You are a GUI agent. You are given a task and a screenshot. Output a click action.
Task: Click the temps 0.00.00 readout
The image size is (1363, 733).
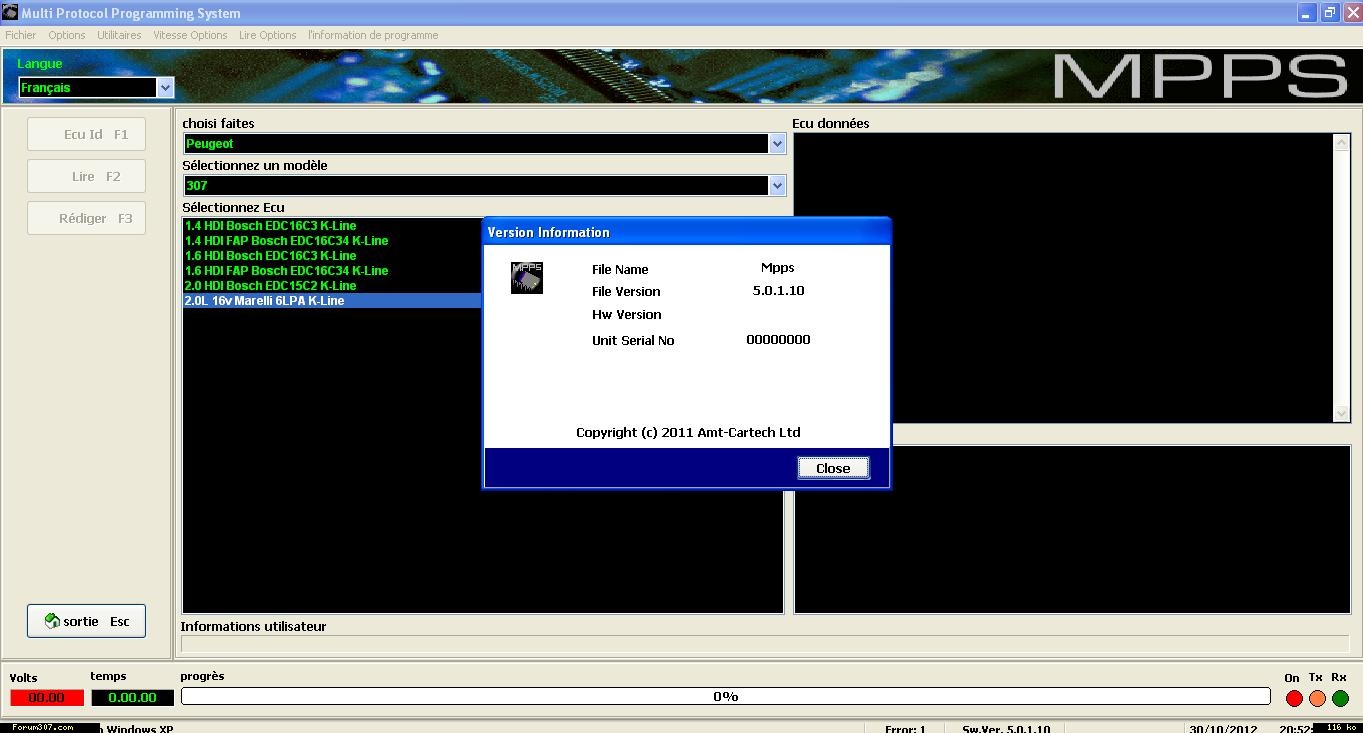tap(132, 698)
